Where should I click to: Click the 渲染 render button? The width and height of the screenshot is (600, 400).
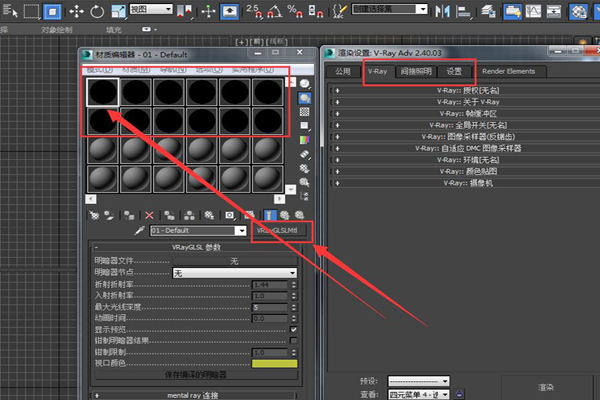545,386
